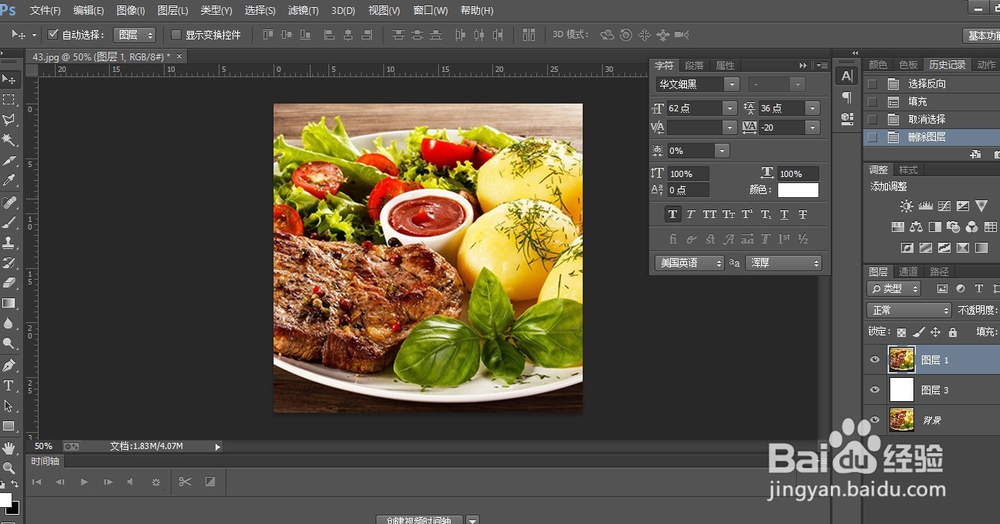Viewport: 1000px width, 524px height.
Task: Click the Faux Bold button in Character panel
Action: (x=672, y=214)
